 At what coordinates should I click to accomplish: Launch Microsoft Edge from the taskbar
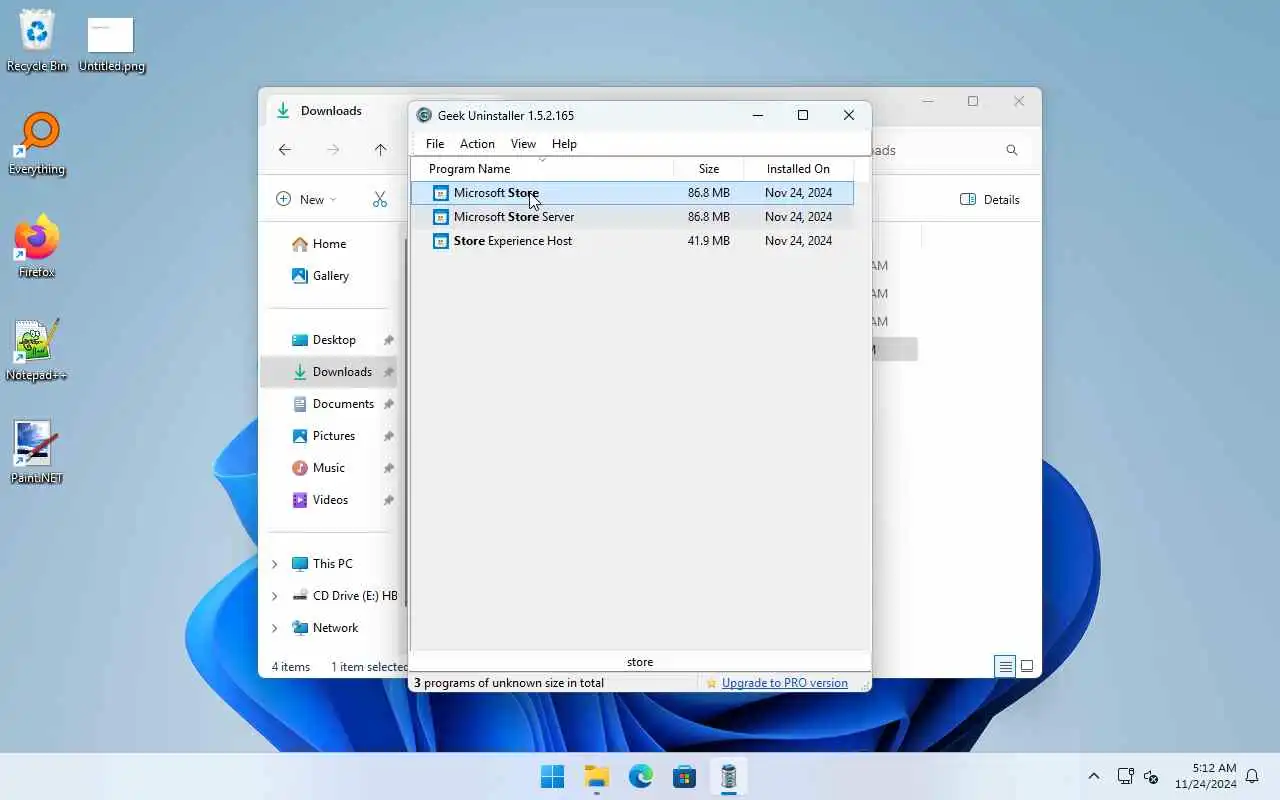coord(641,776)
